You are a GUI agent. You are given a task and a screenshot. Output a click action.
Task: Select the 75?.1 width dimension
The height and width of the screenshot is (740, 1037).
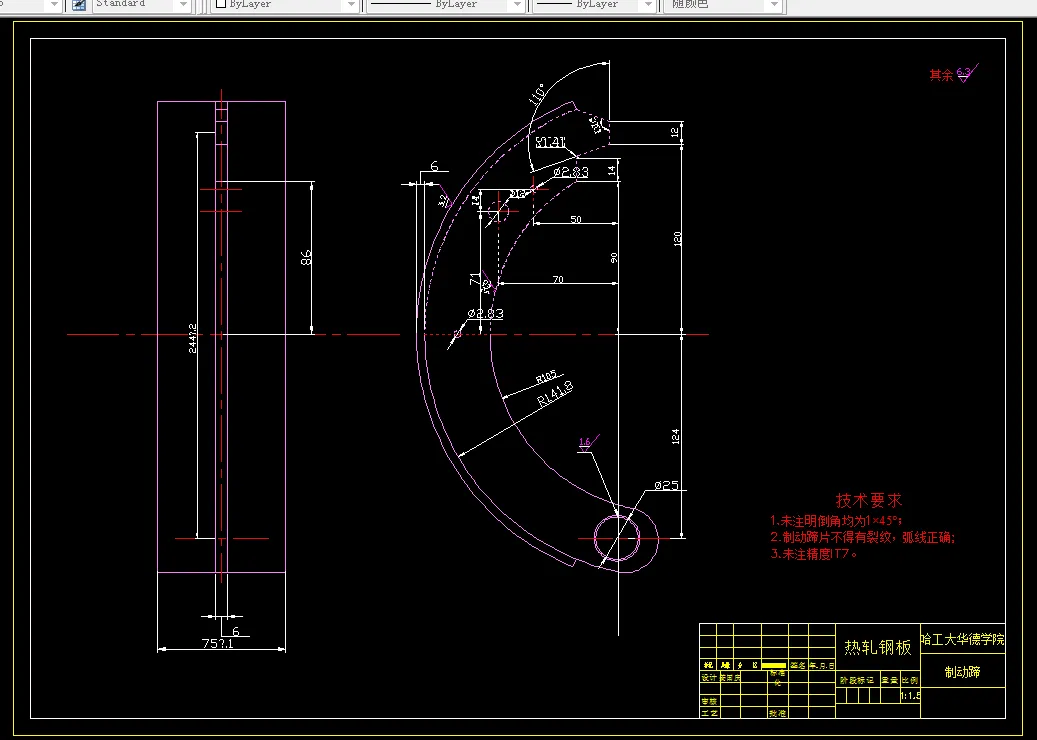[x=218, y=643]
